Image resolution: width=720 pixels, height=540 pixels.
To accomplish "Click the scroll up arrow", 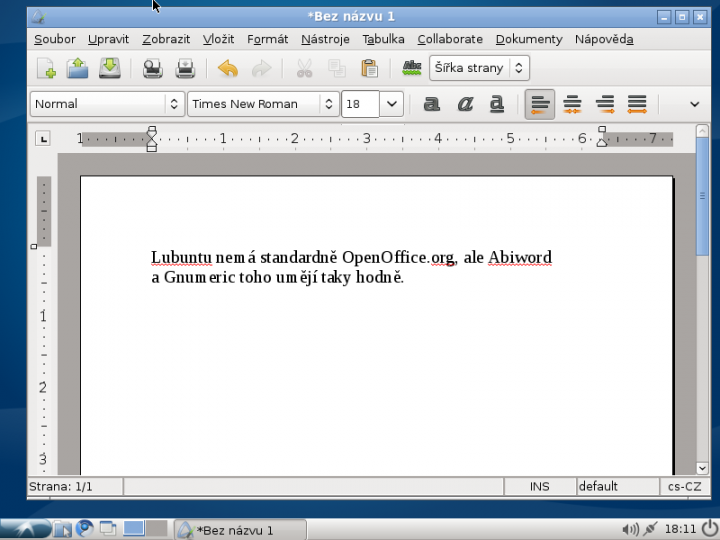I will point(702,131).
